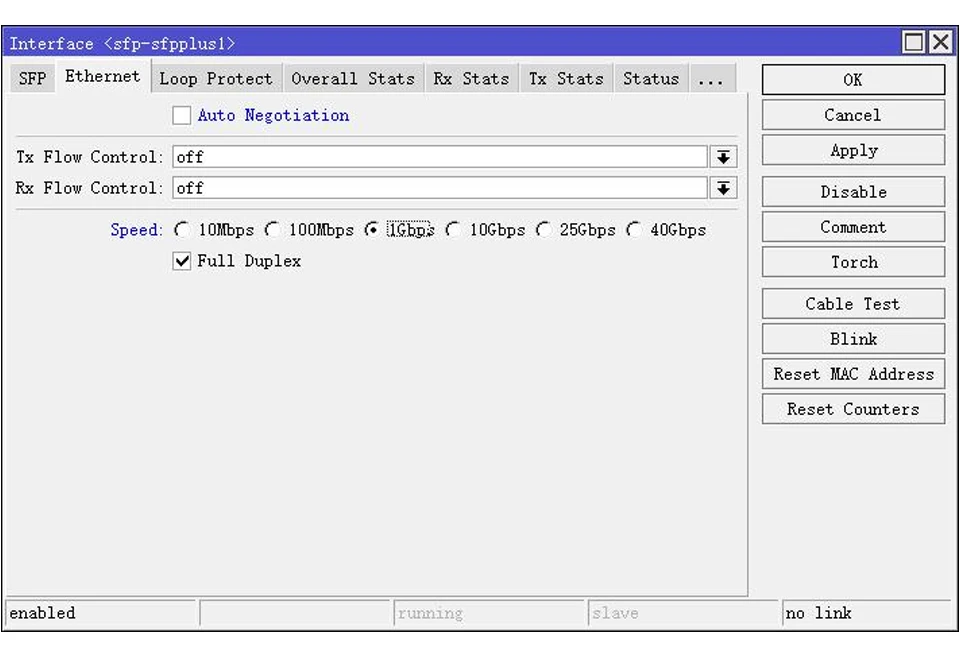Click Reset MAC Address button
Viewport: 960px width, 653px height.
(x=853, y=374)
